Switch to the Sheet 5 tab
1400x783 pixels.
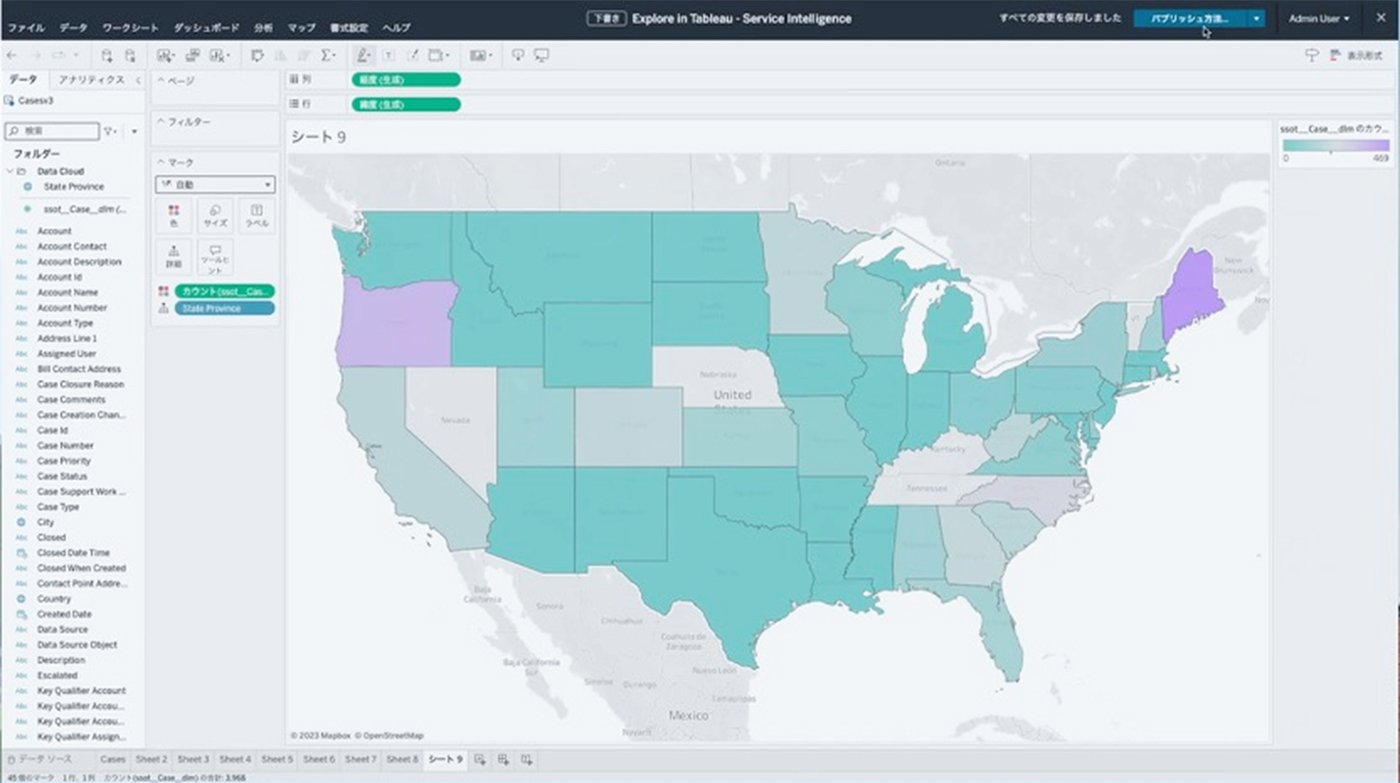tap(277, 760)
